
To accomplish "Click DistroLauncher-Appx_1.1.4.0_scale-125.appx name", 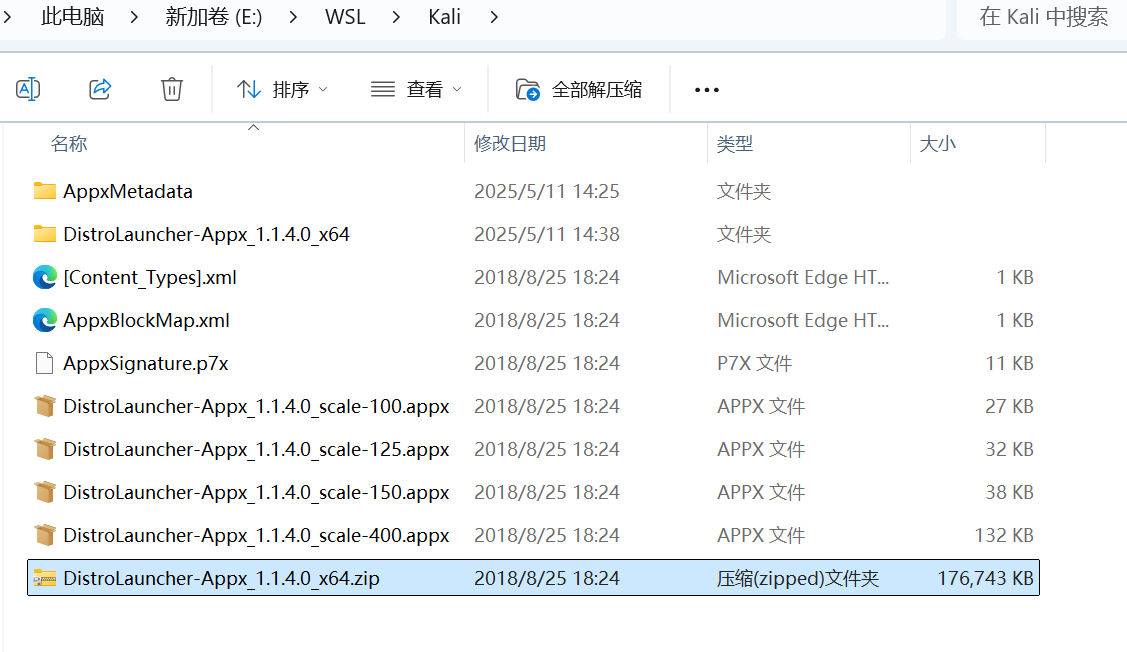I will tap(256, 449).
